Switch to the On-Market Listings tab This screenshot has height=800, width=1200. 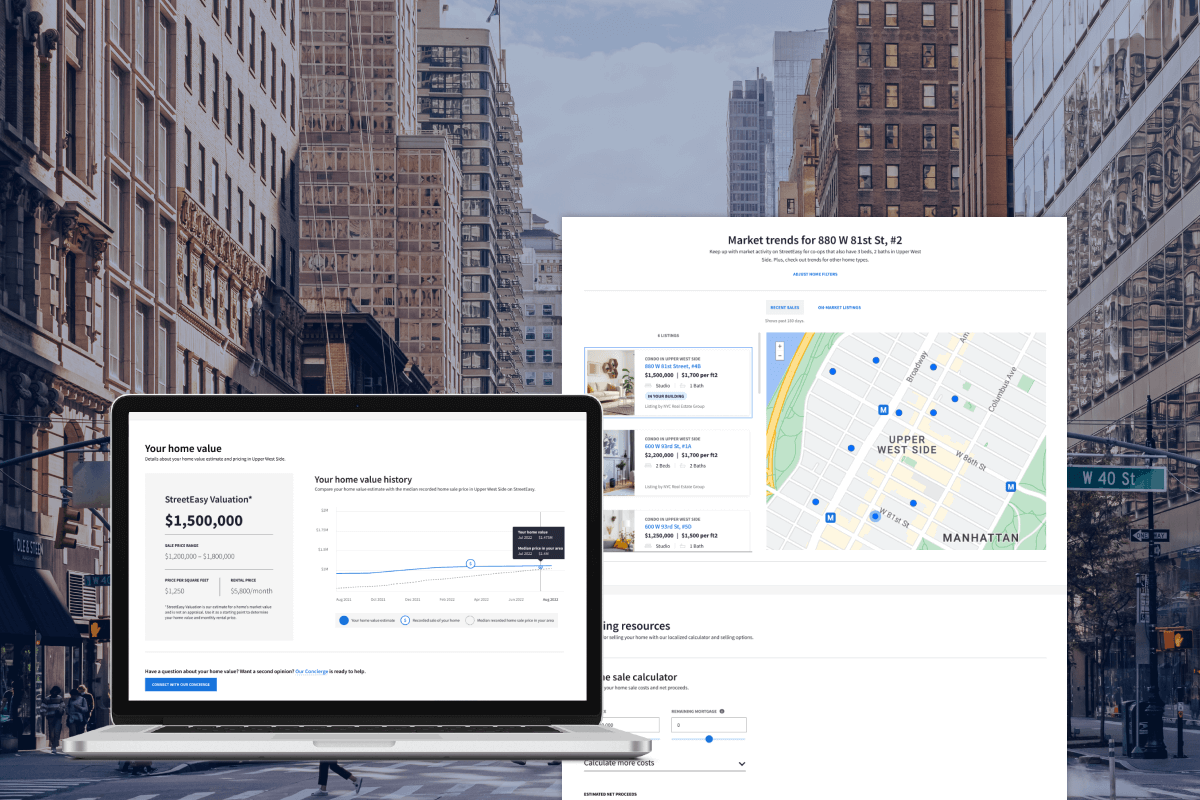tap(838, 308)
